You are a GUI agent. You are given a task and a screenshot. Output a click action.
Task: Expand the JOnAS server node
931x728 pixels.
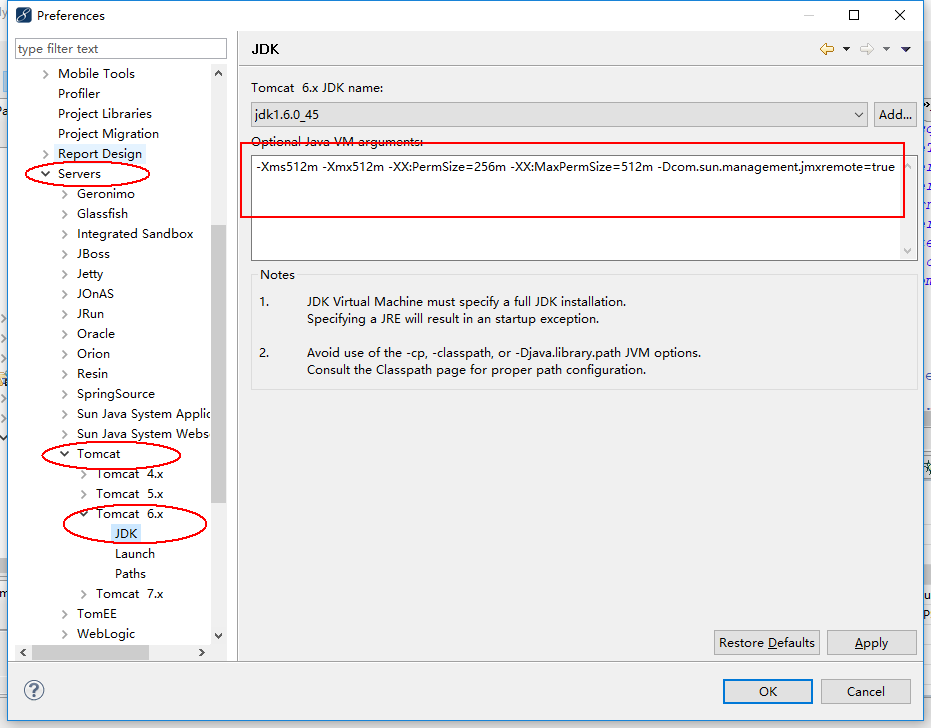(65, 295)
